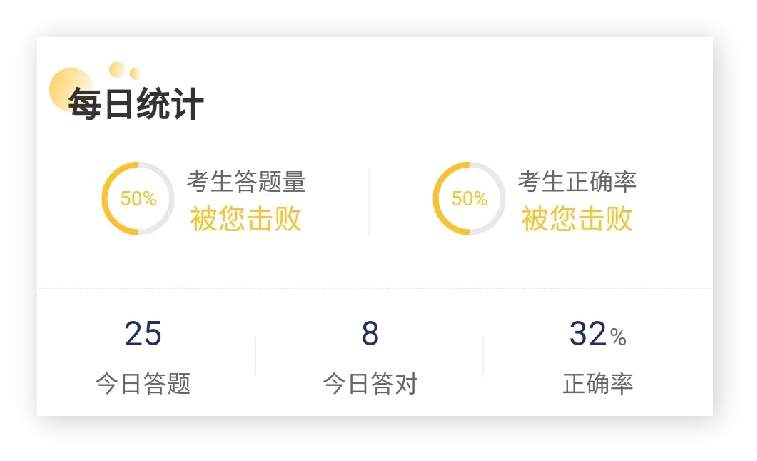Click divider between the two progress rings
Screen dimensions: 757x461
coord(369,203)
